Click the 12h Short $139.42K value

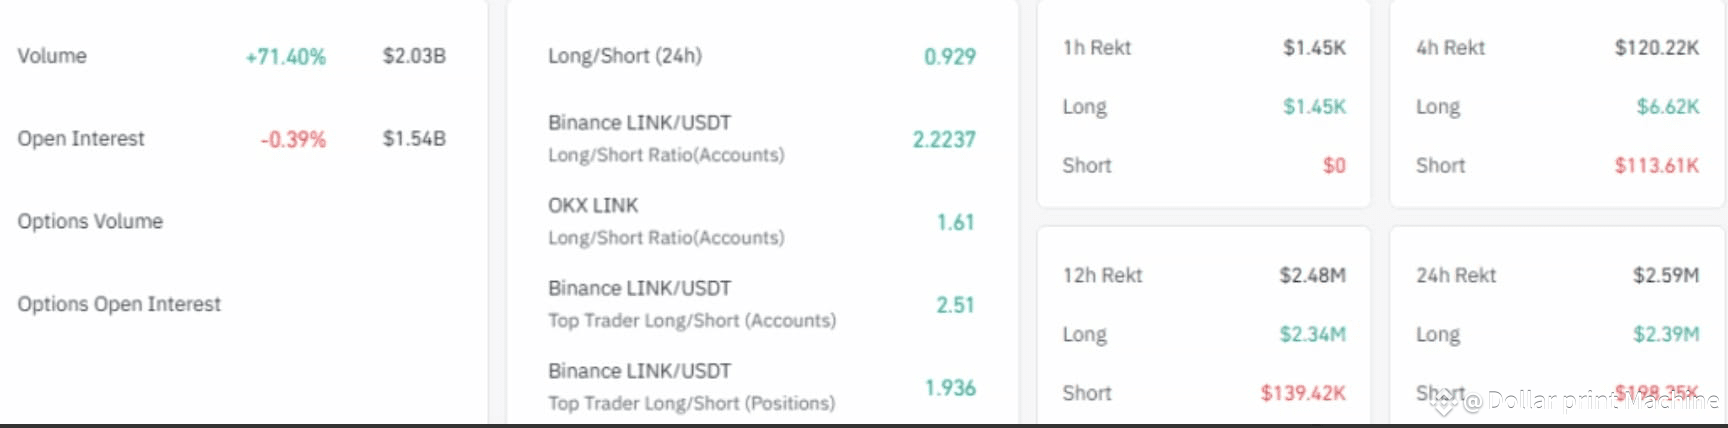point(1303,393)
